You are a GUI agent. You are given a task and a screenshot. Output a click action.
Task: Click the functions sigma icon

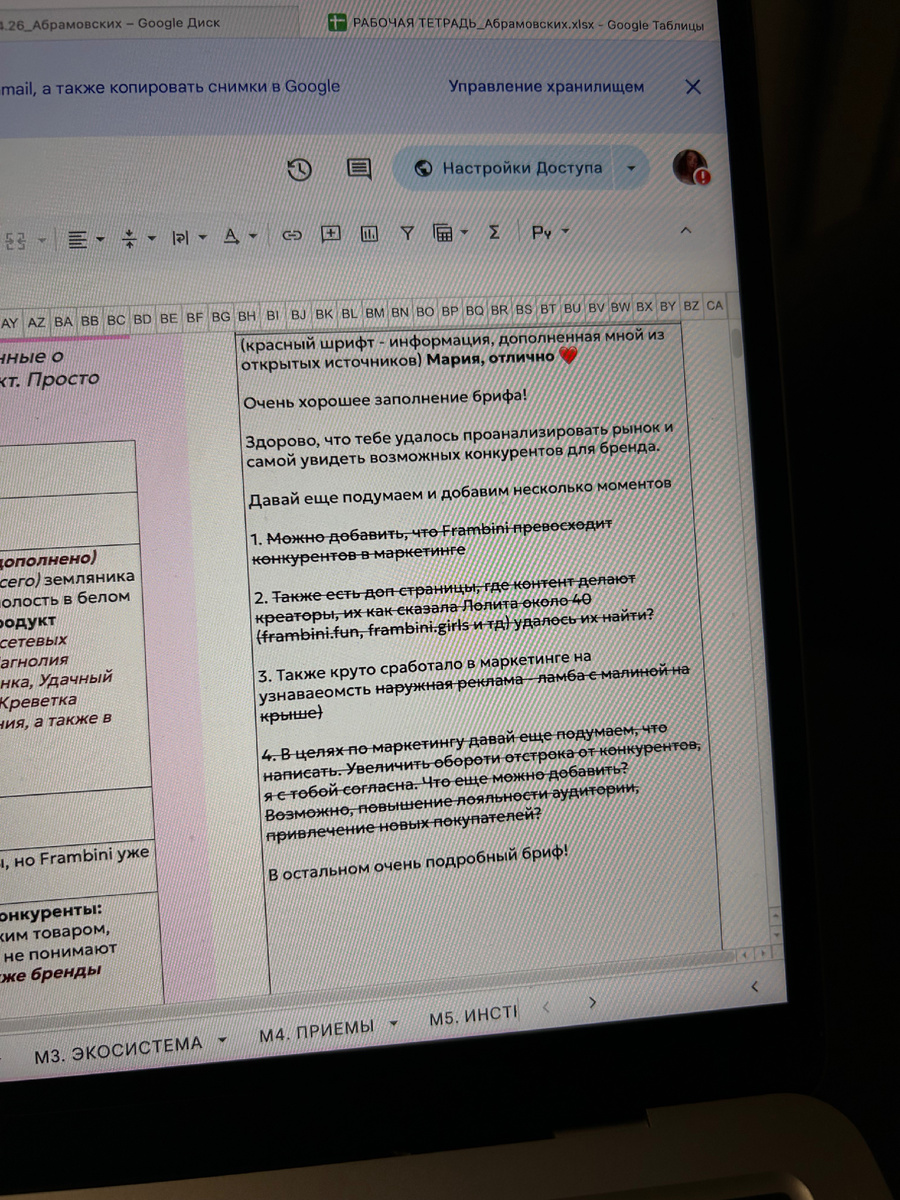click(494, 232)
